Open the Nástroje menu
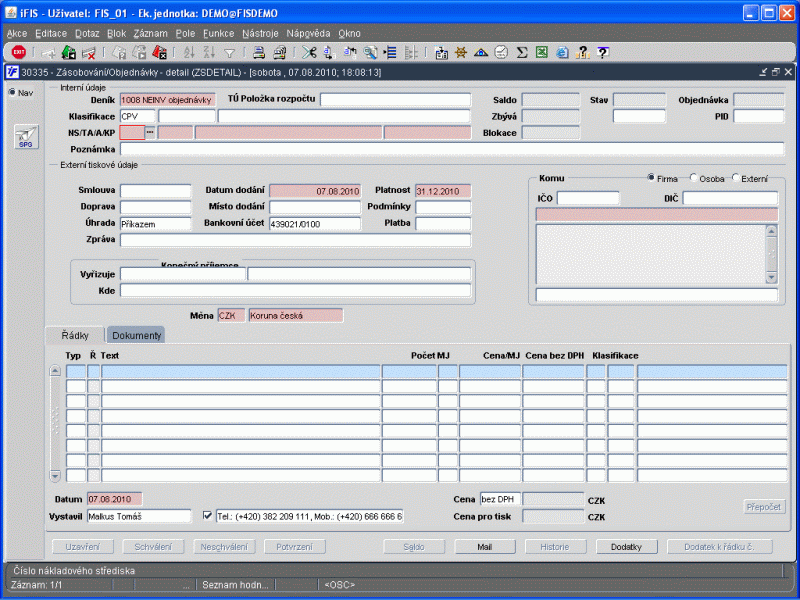Image resolution: width=800 pixels, height=600 pixels. (258, 33)
